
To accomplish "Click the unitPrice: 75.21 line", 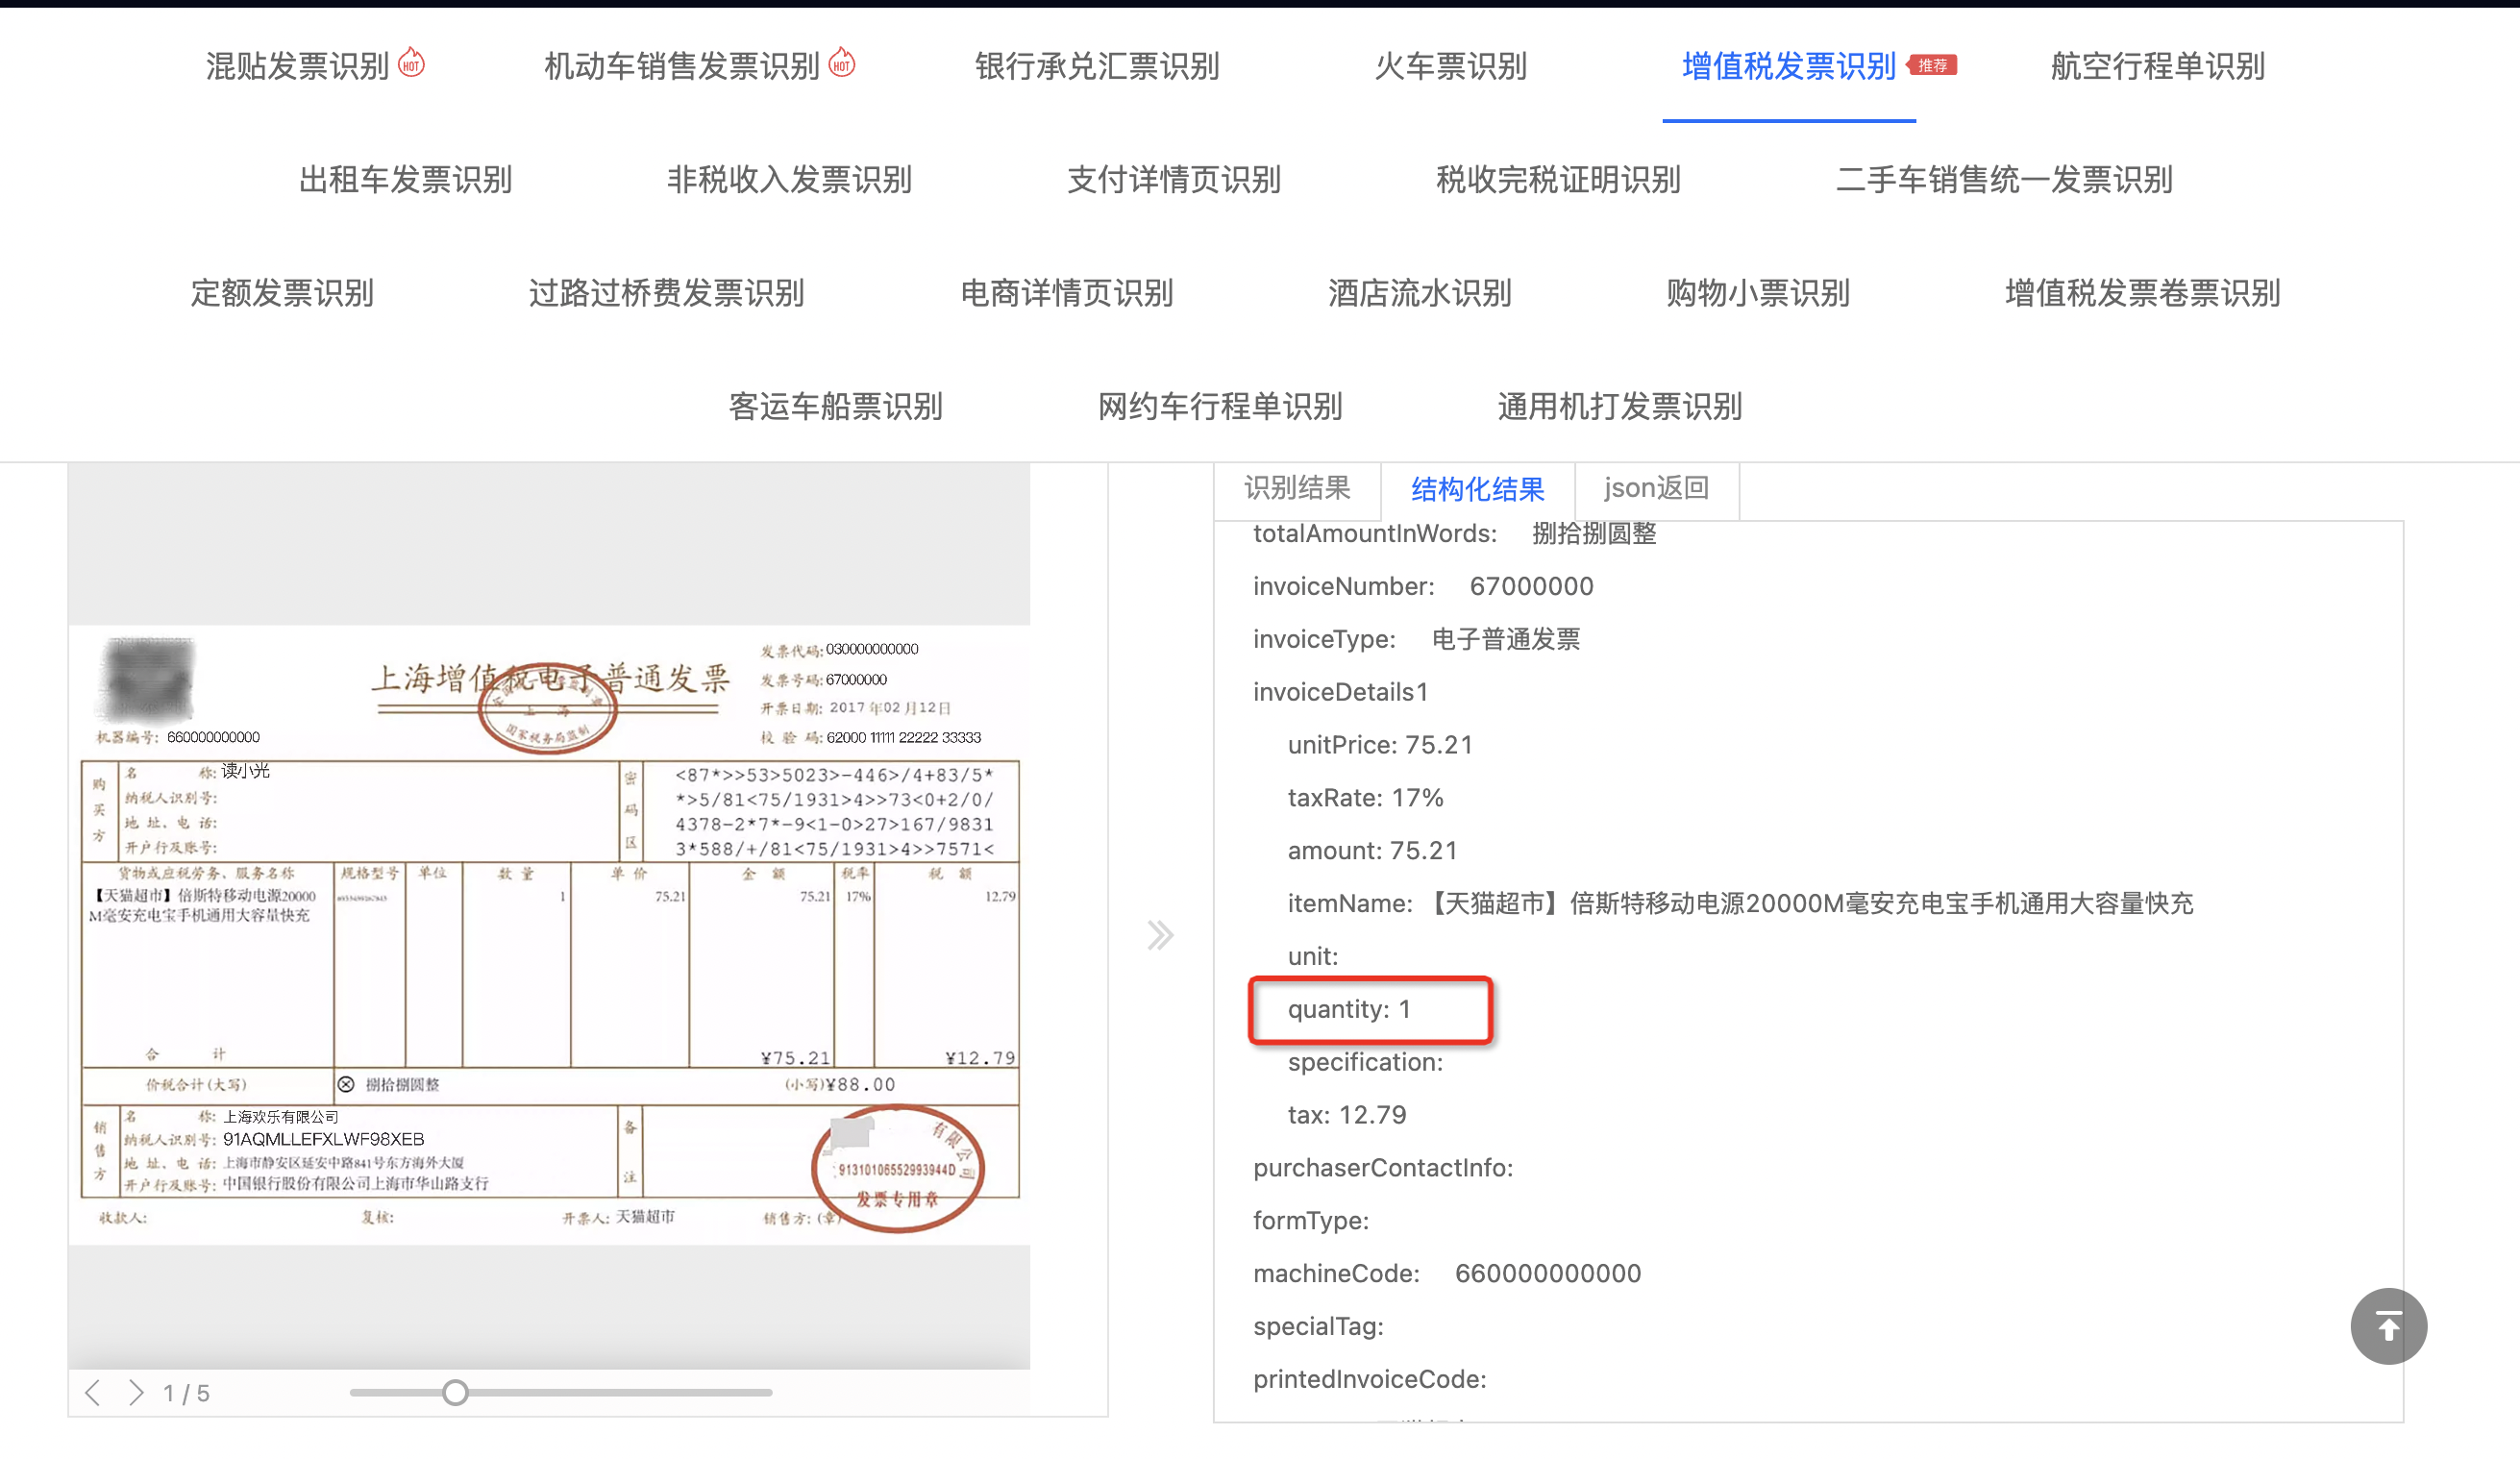I will pos(1380,745).
